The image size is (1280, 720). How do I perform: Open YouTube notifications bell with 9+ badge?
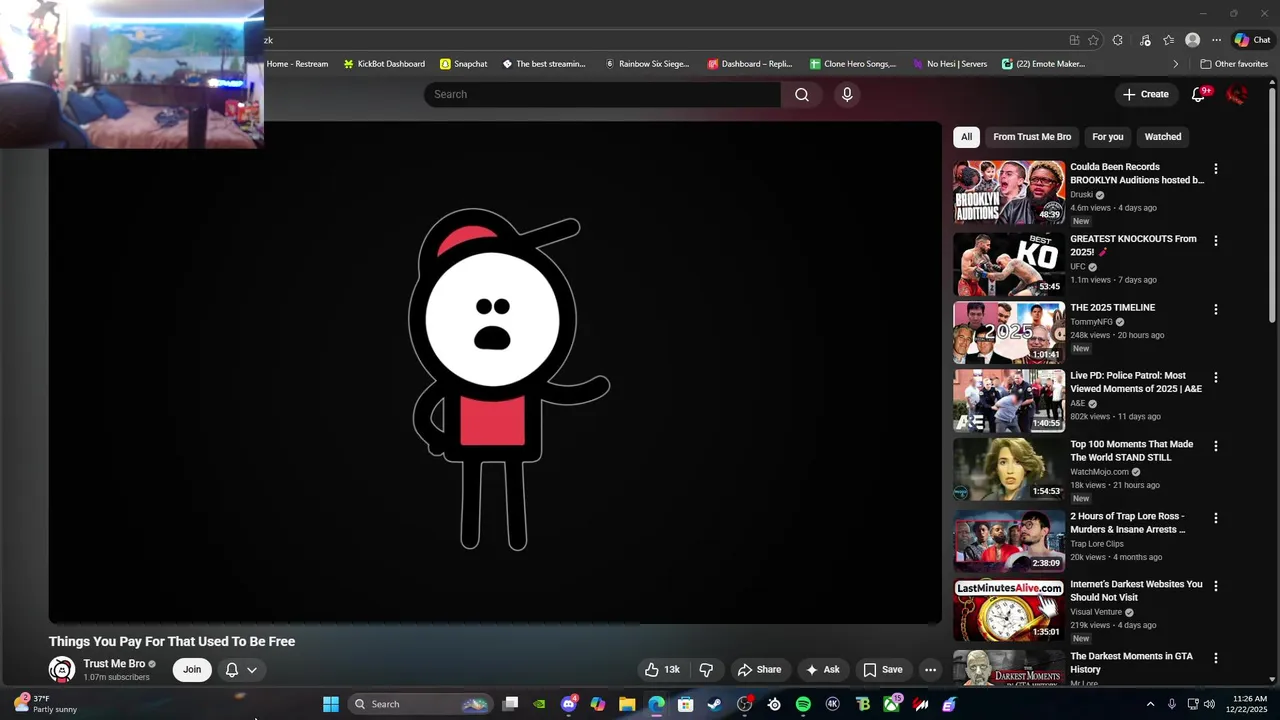(1199, 94)
